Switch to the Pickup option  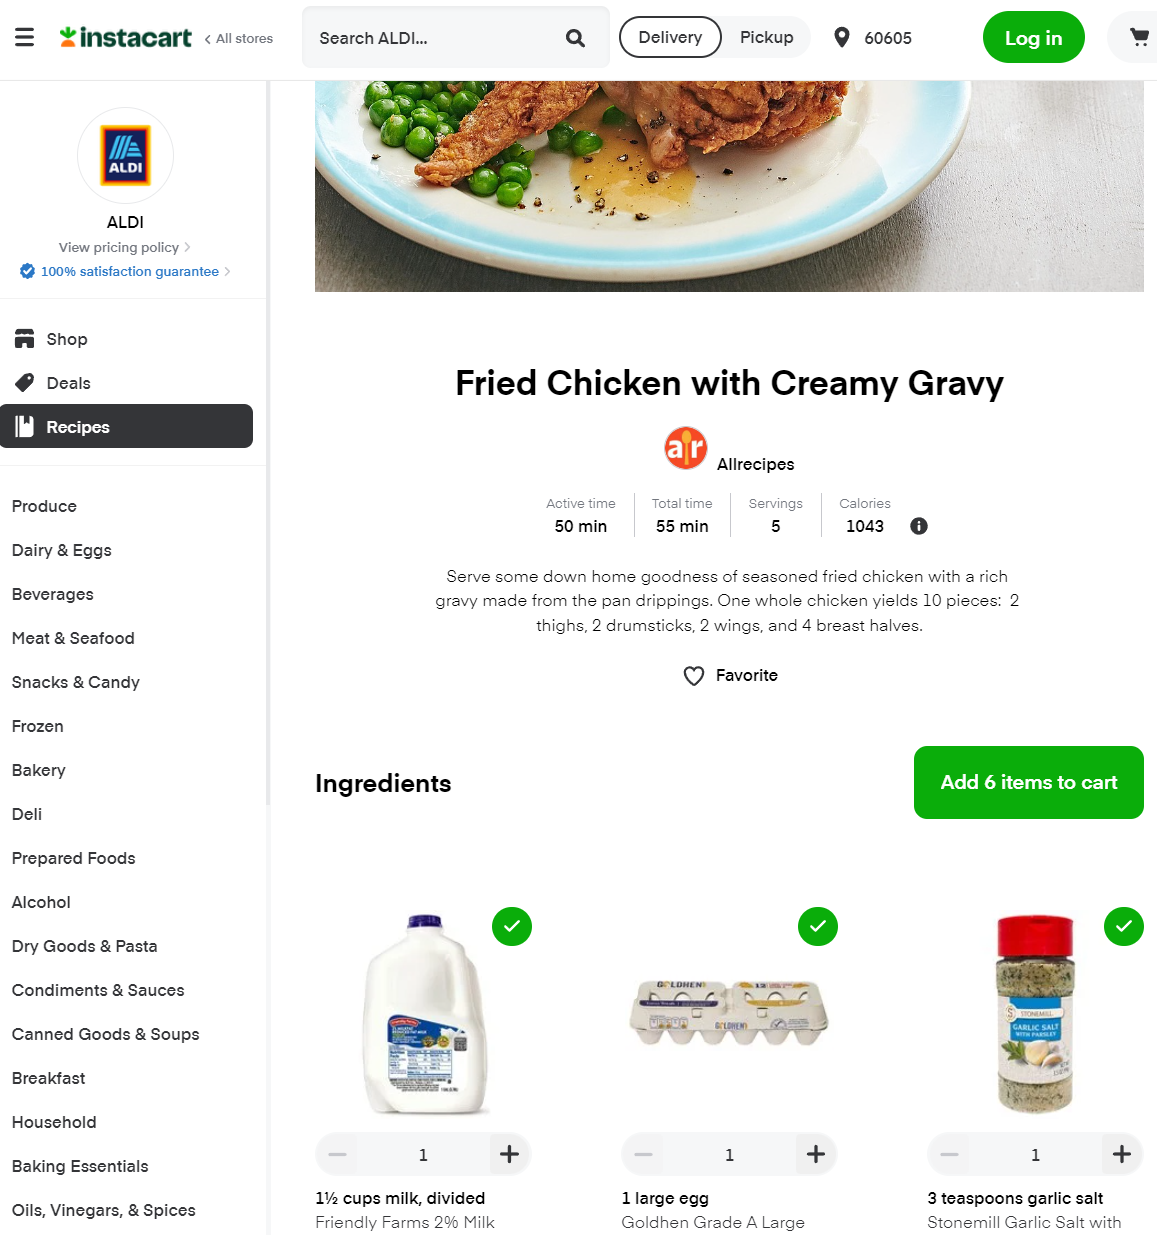(x=767, y=37)
